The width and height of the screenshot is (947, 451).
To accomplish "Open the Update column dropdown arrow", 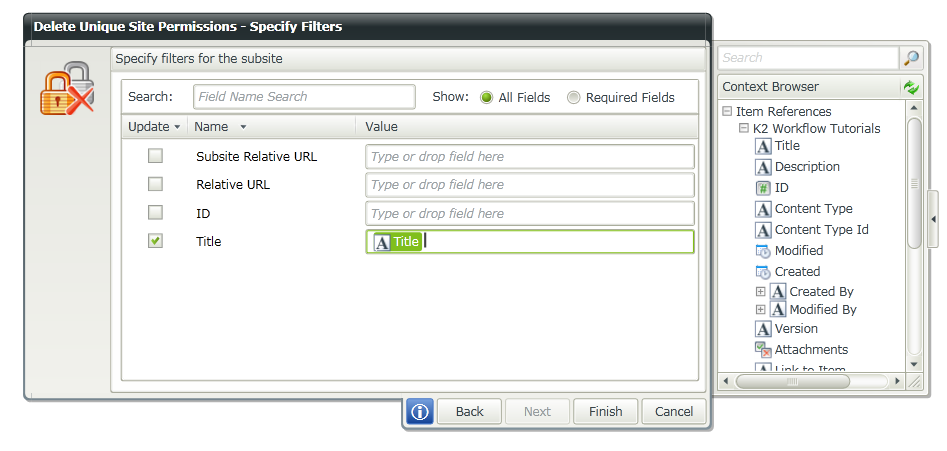I will [x=177, y=127].
